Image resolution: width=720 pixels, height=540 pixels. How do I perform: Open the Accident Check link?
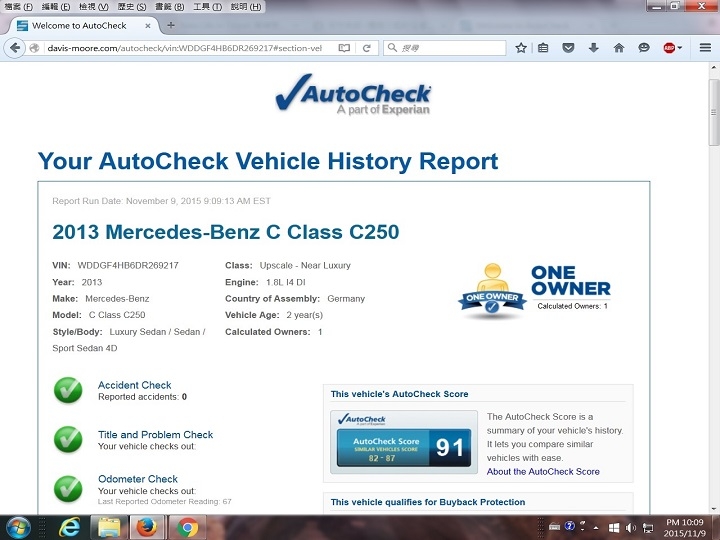click(135, 385)
